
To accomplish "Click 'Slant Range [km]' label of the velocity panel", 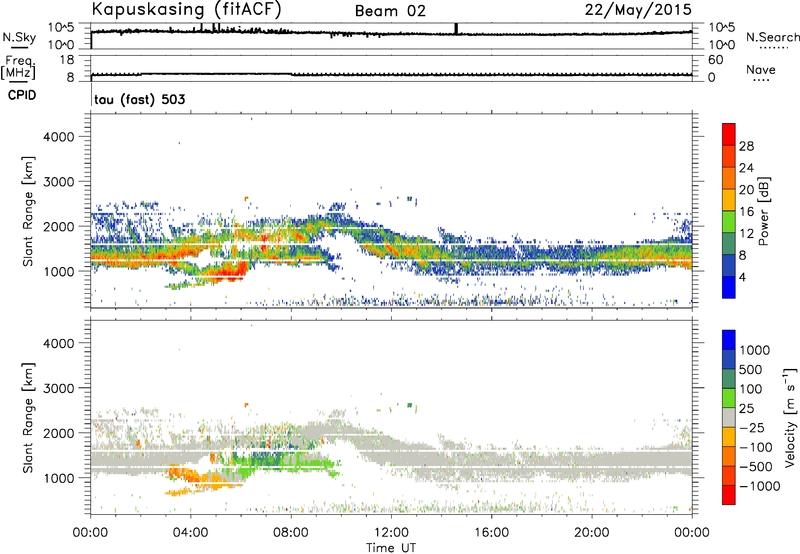I will [28, 417].
